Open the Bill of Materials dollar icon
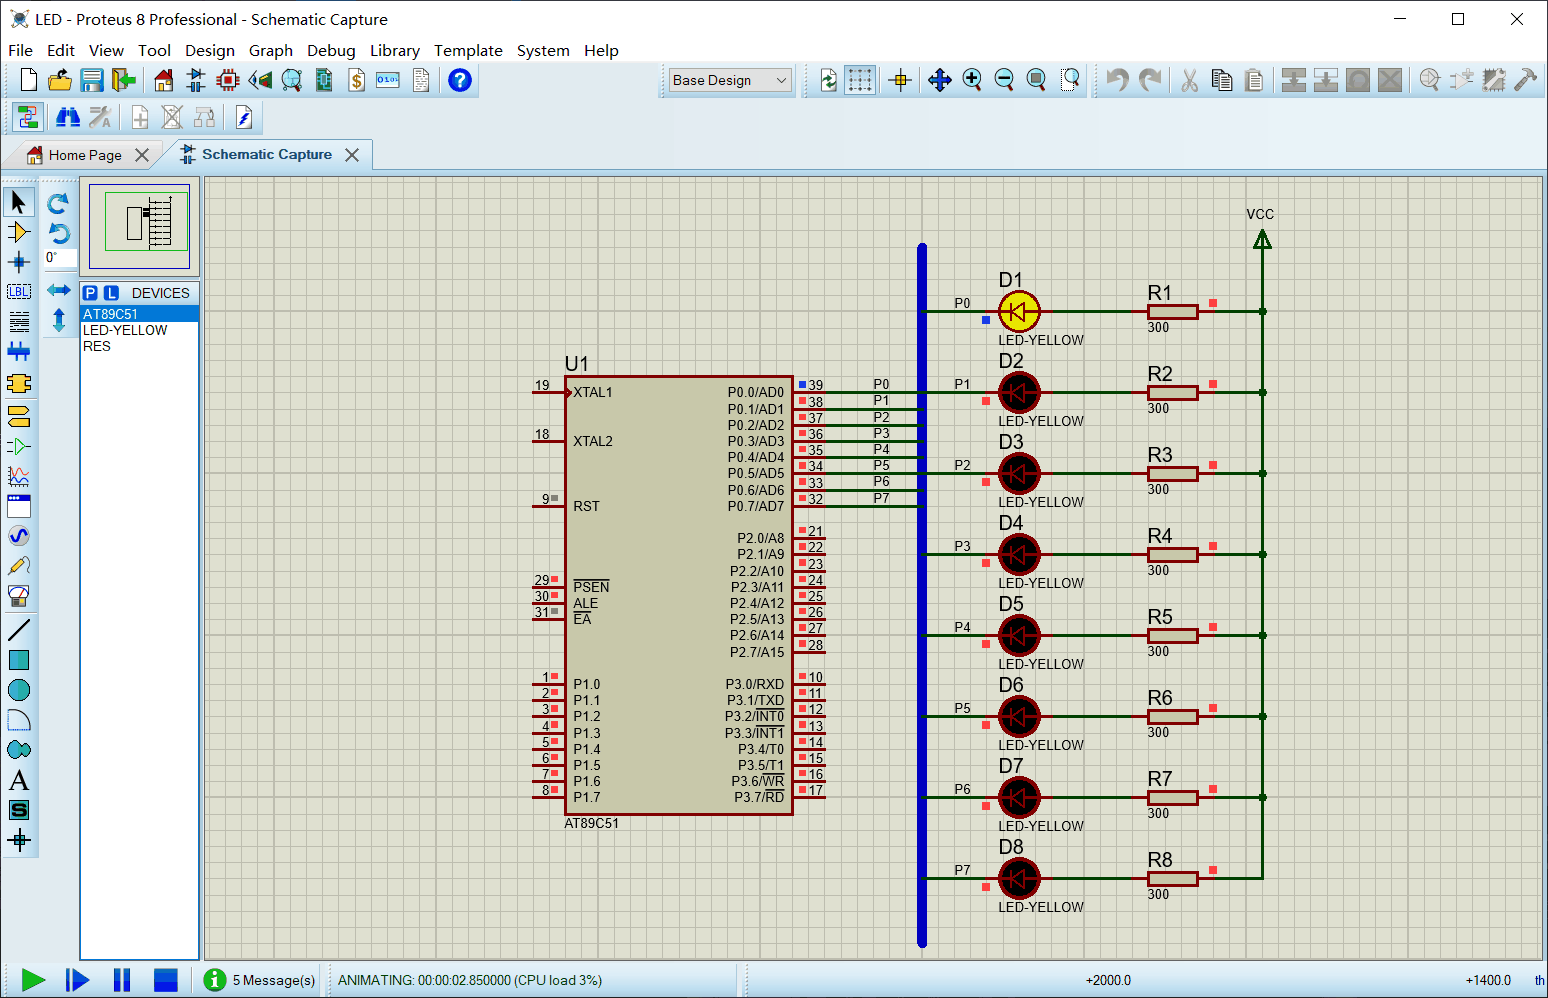Image resolution: width=1548 pixels, height=998 pixels. [356, 80]
